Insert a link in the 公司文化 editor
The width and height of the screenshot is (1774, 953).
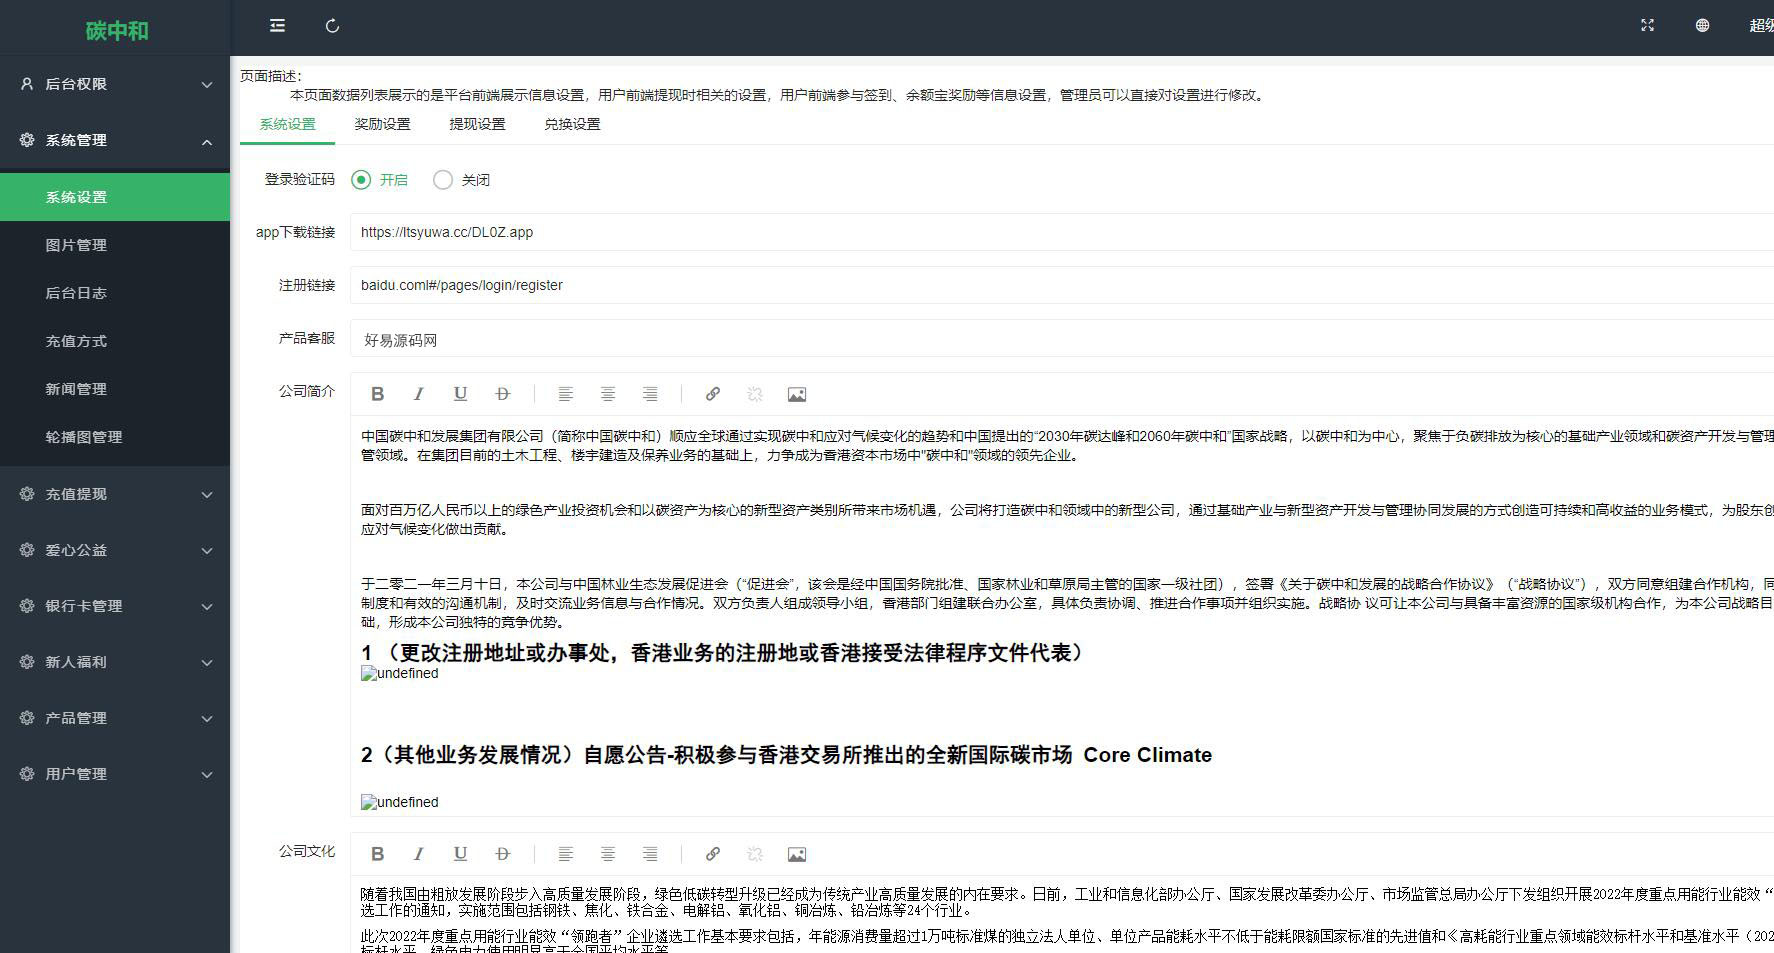tap(712, 854)
